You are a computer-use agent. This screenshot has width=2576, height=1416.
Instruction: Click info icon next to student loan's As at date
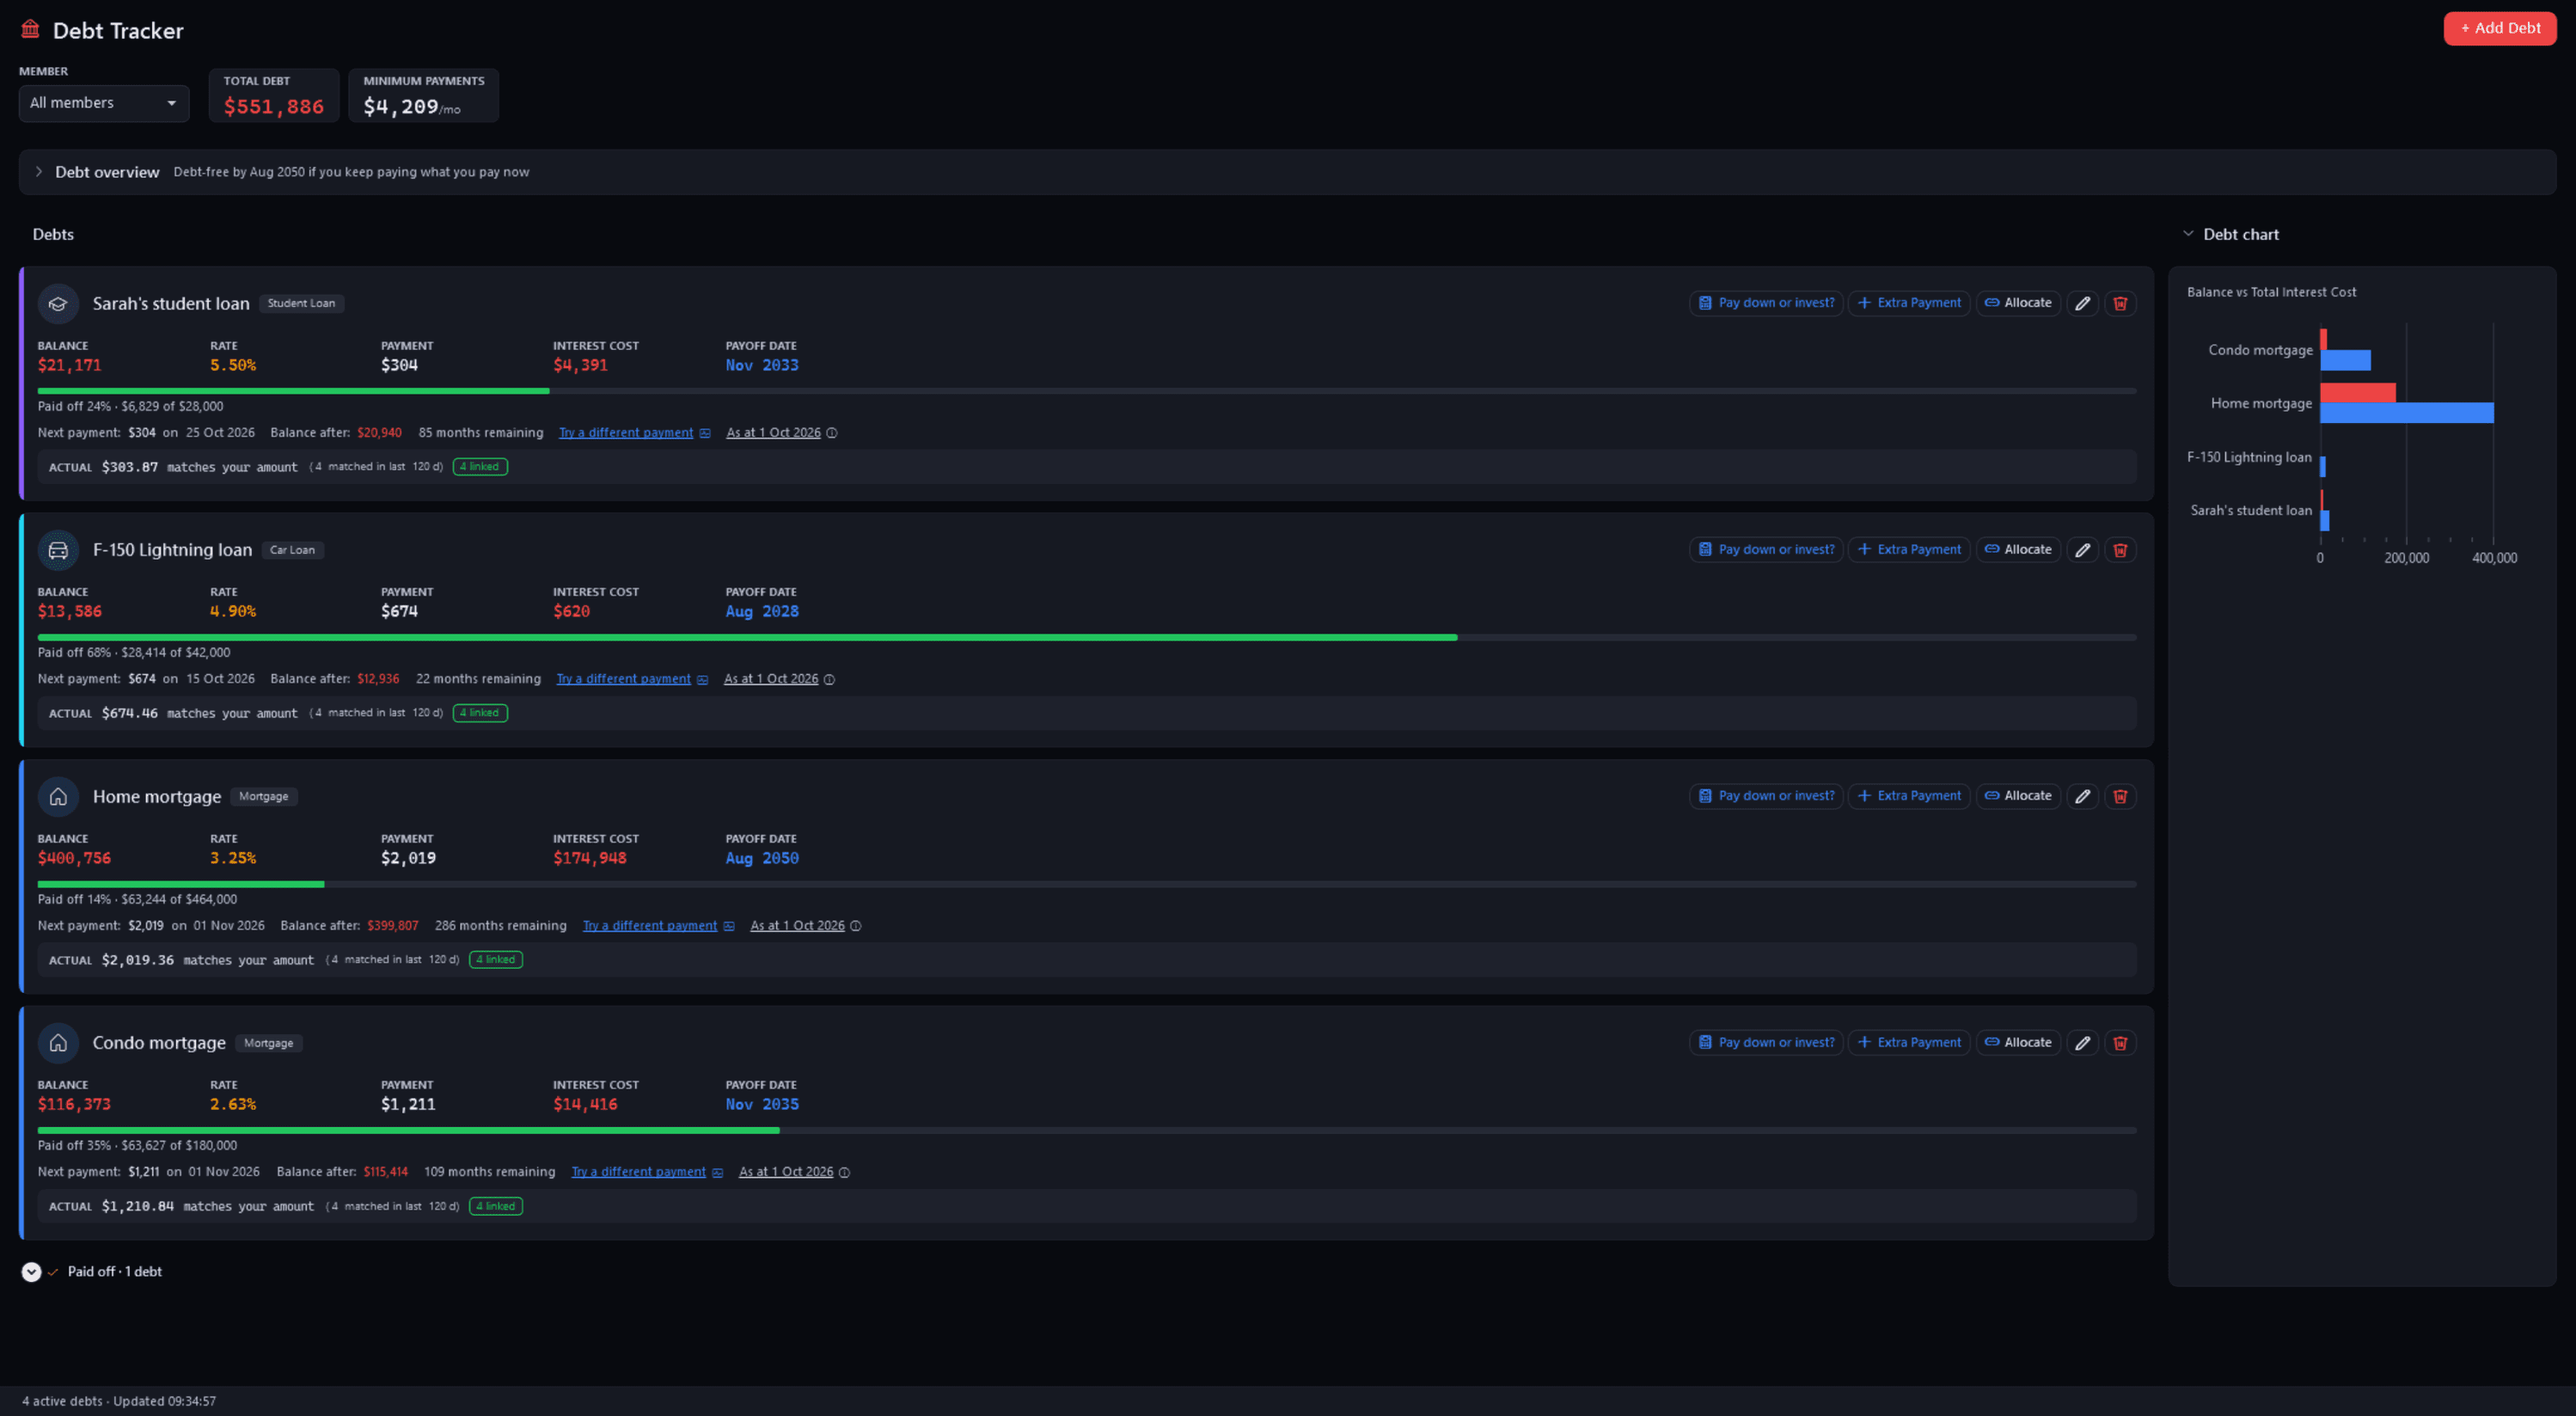[x=832, y=433]
